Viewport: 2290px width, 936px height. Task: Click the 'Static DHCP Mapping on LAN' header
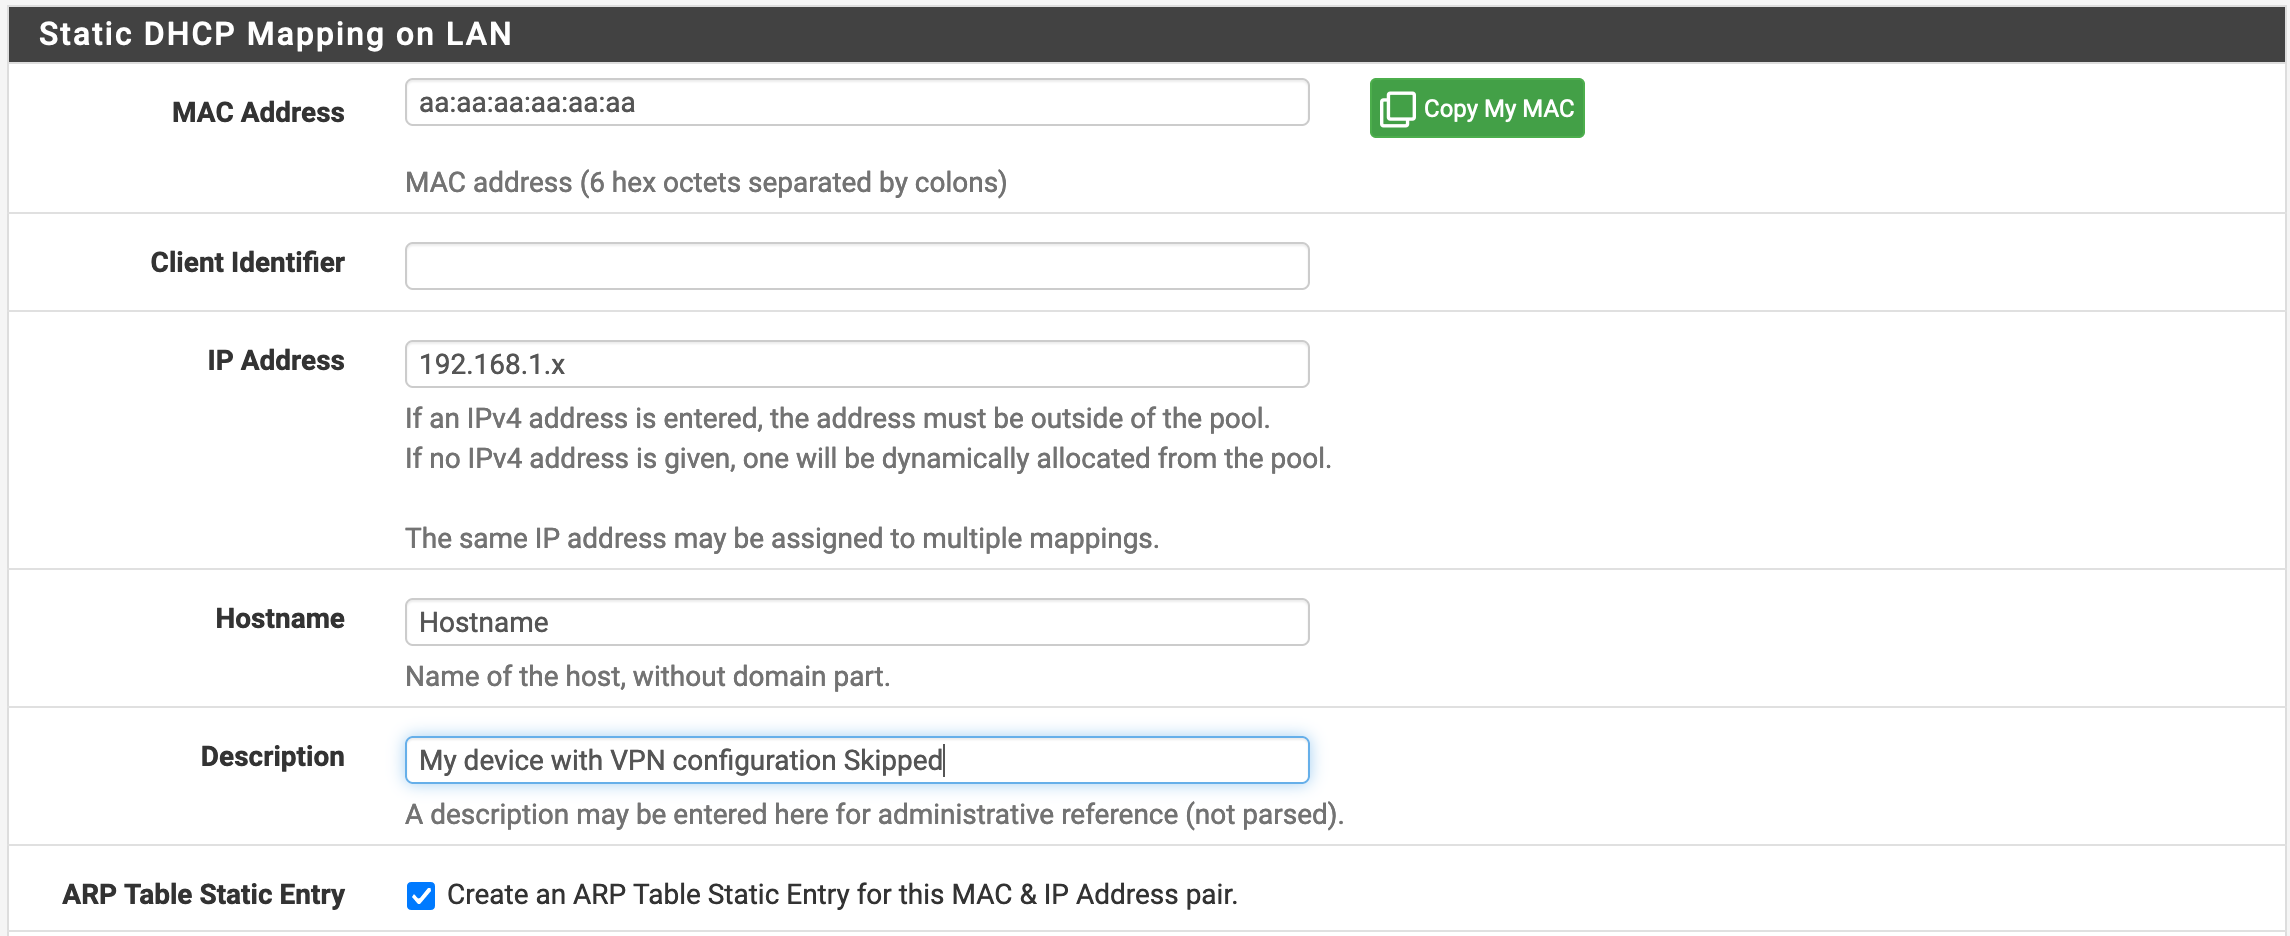click(275, 34)
